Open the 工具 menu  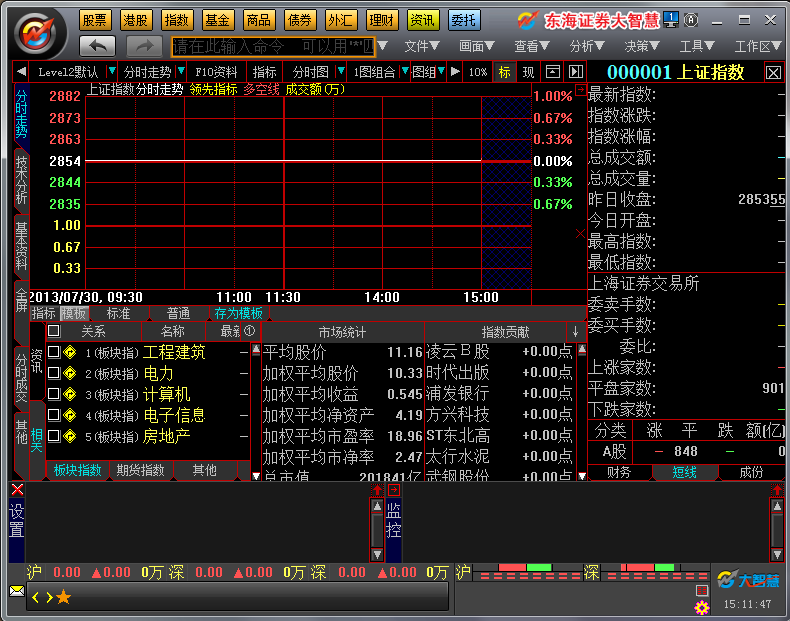[697, 46]
